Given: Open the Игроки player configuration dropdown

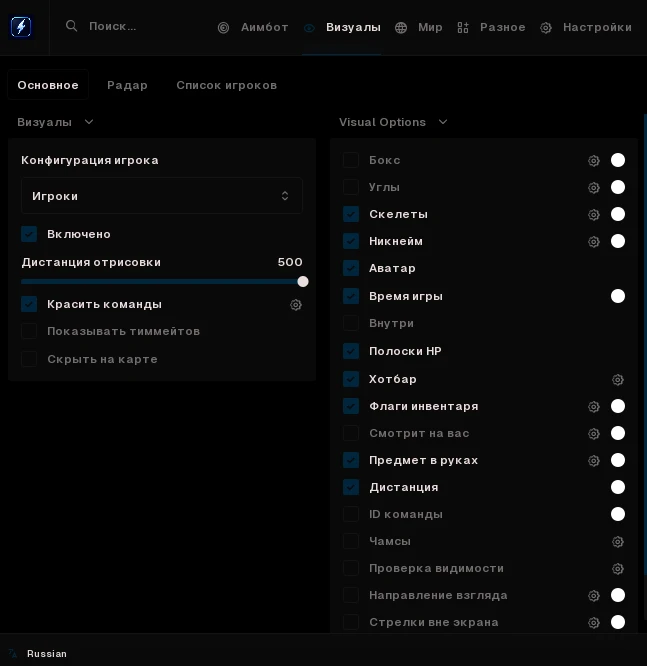Looking at the screenshot, I should (162, 196).
